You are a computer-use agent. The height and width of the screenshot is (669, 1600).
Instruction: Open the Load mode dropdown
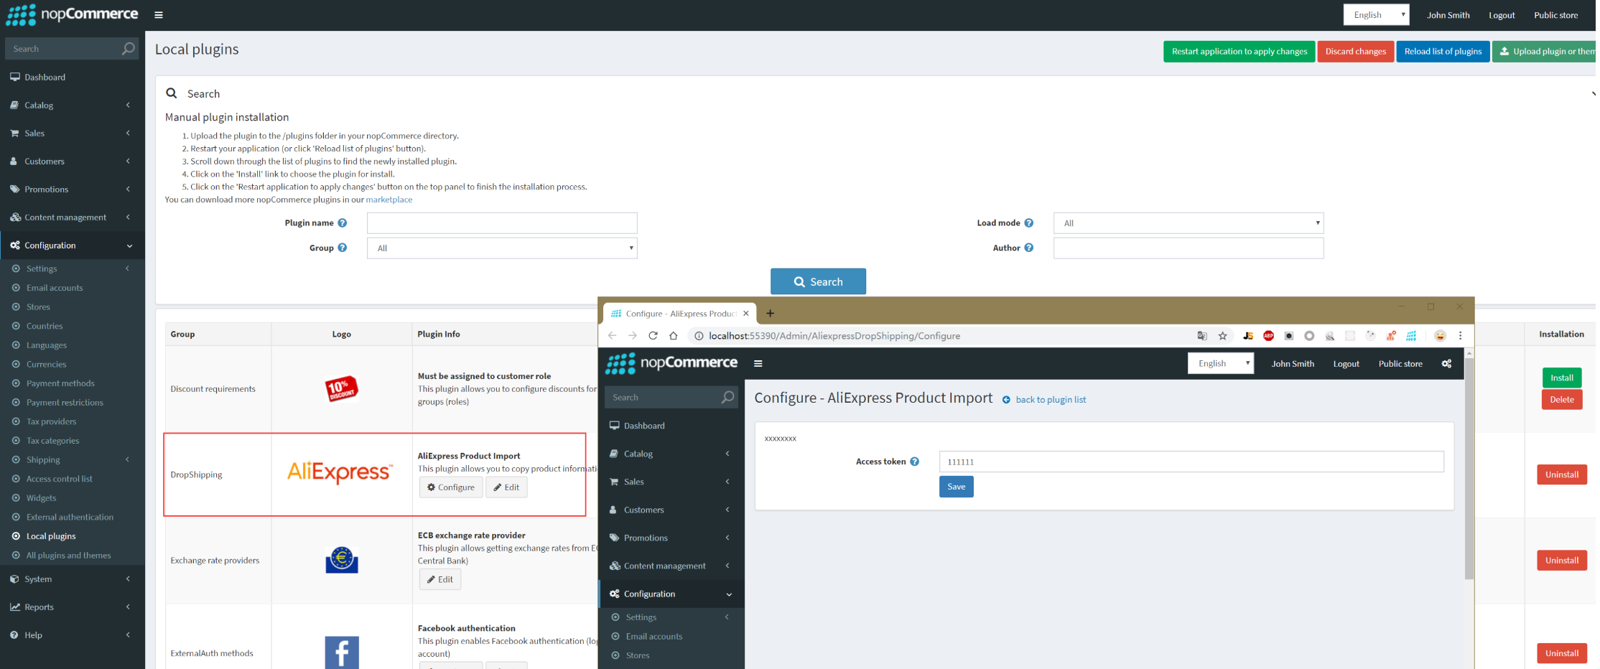click(x=1188, y=223)
